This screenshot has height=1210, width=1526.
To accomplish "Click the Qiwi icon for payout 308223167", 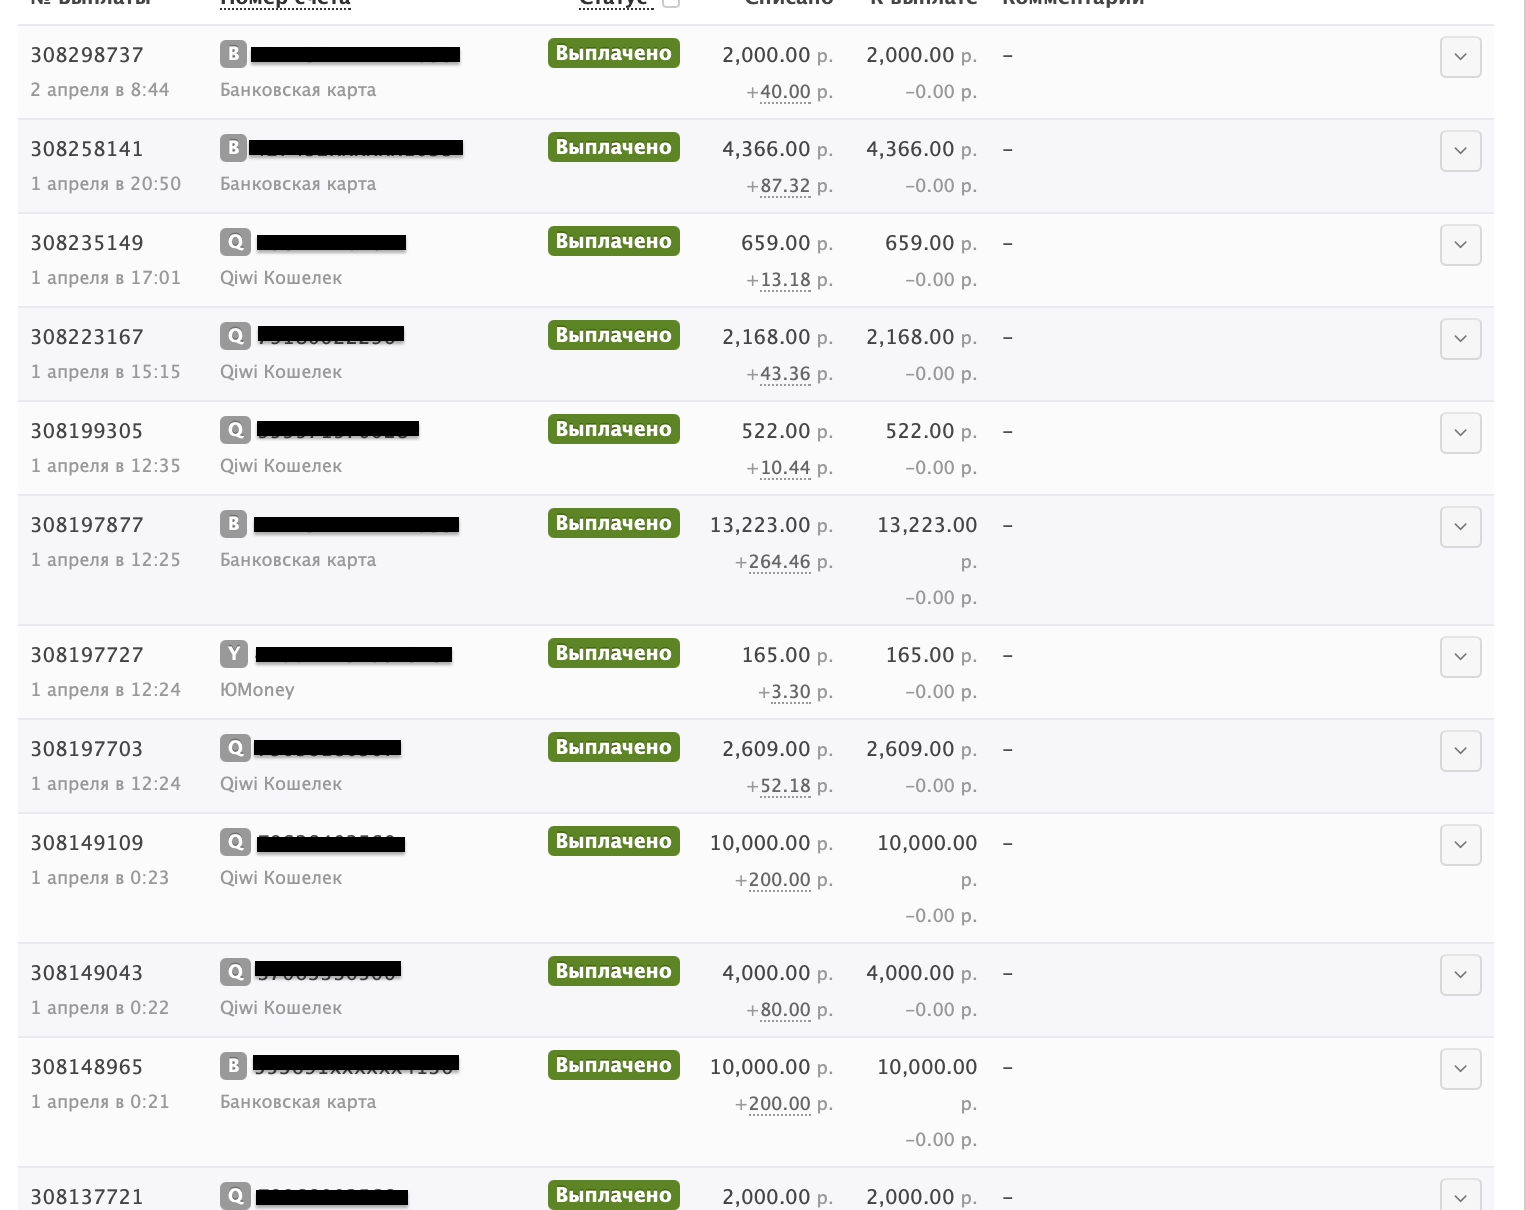I will click(x=235, y=336).
